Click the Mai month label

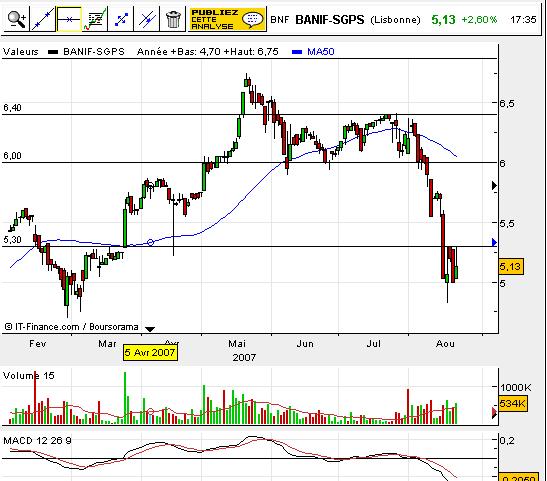(x=237, y=344)
